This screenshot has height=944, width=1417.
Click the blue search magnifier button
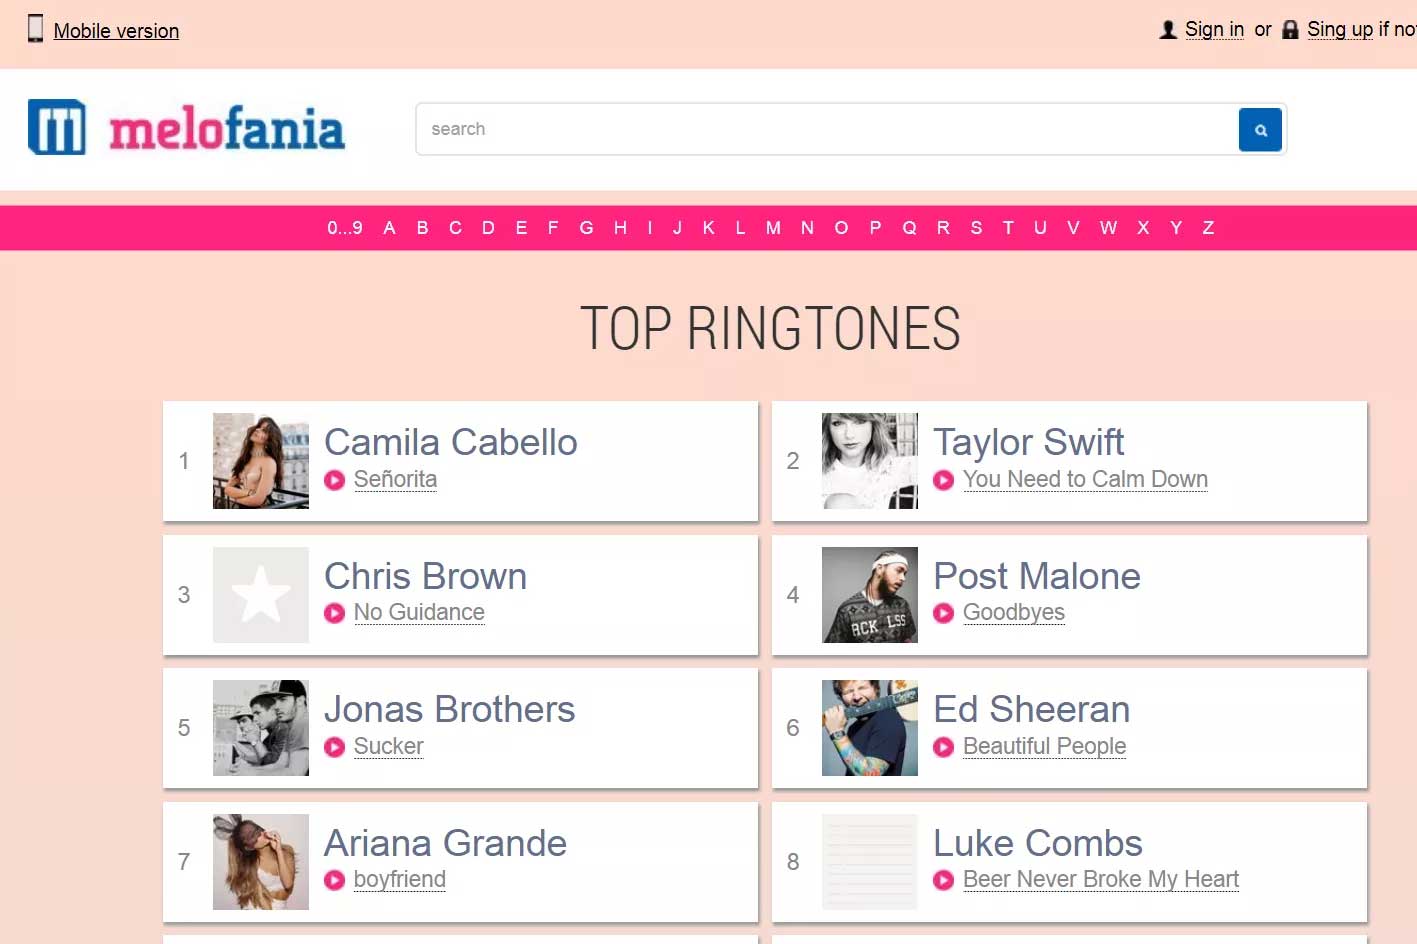1260,130
